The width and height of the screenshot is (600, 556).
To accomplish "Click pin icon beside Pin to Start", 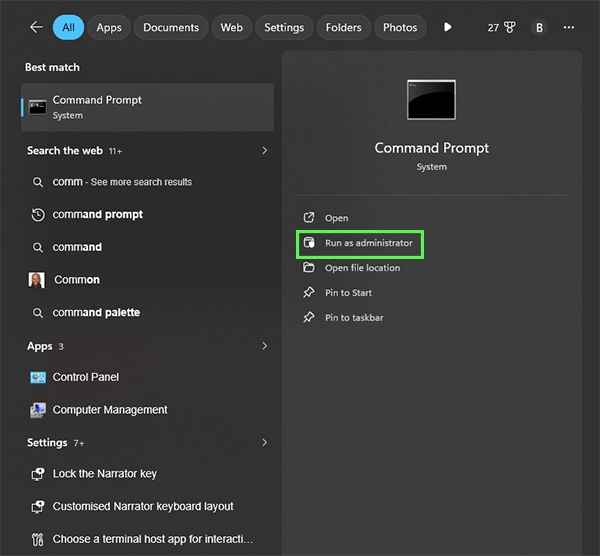I will 309,292.
